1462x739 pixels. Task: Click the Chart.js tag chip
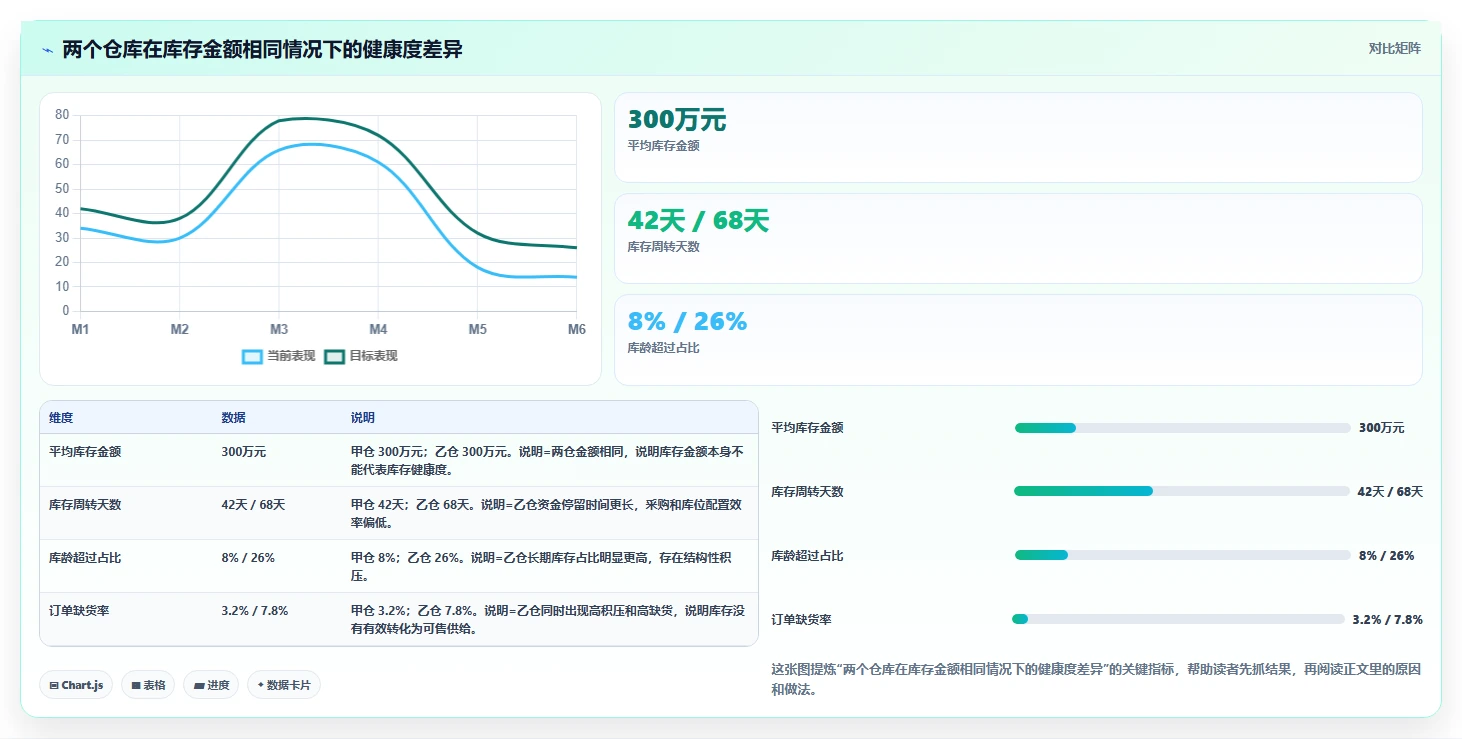tap(76, 685)
